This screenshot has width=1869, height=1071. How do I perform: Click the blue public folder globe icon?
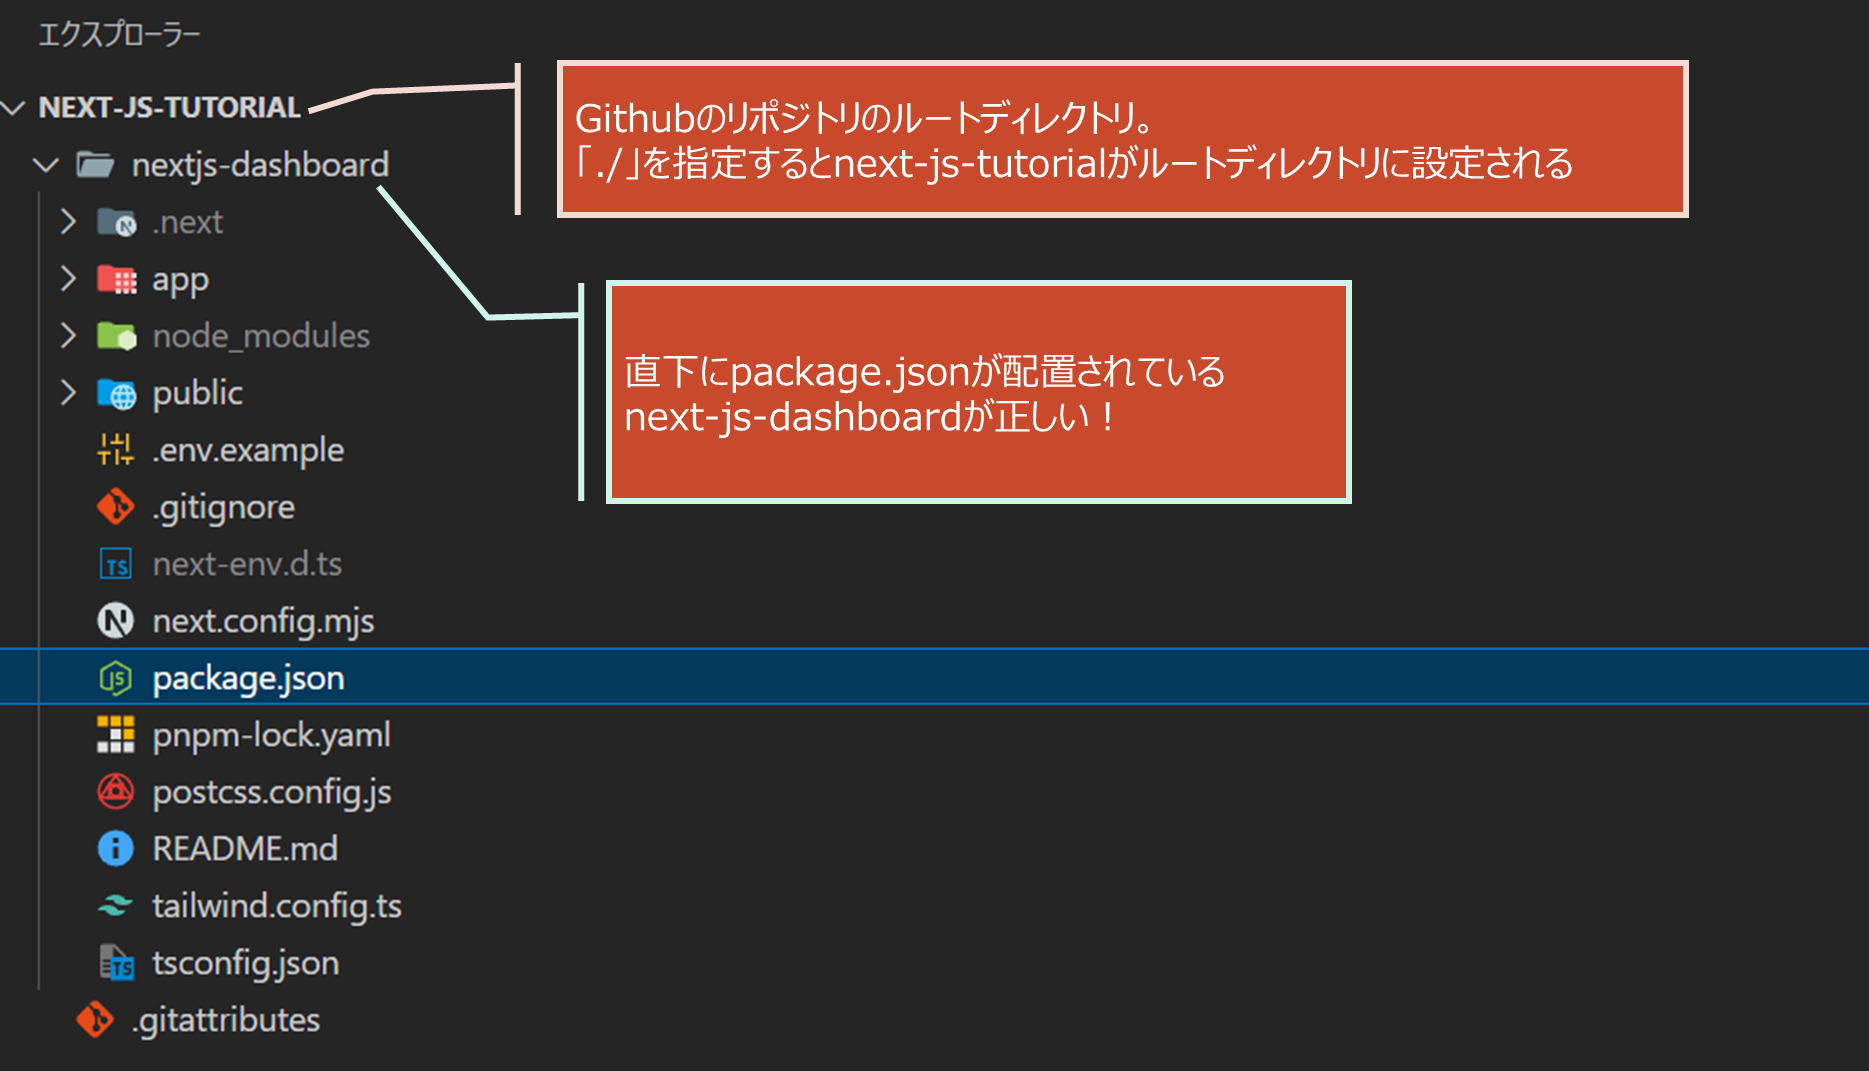click(x=116, y=393)
